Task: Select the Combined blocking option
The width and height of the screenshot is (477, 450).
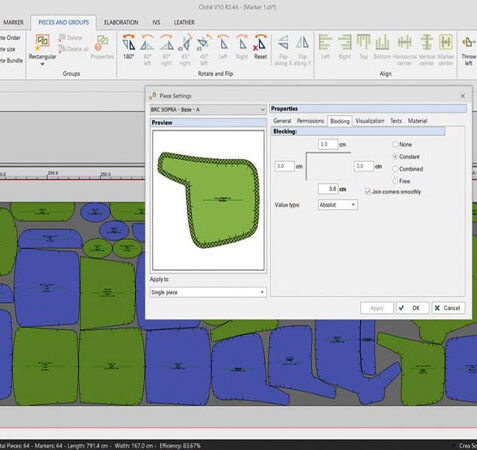Action: [395, 169]
